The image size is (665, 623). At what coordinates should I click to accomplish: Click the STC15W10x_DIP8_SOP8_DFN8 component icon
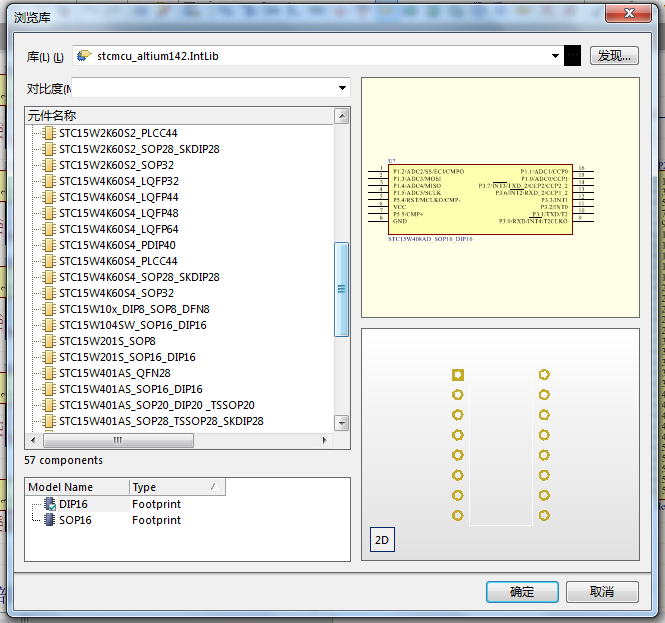49,309
